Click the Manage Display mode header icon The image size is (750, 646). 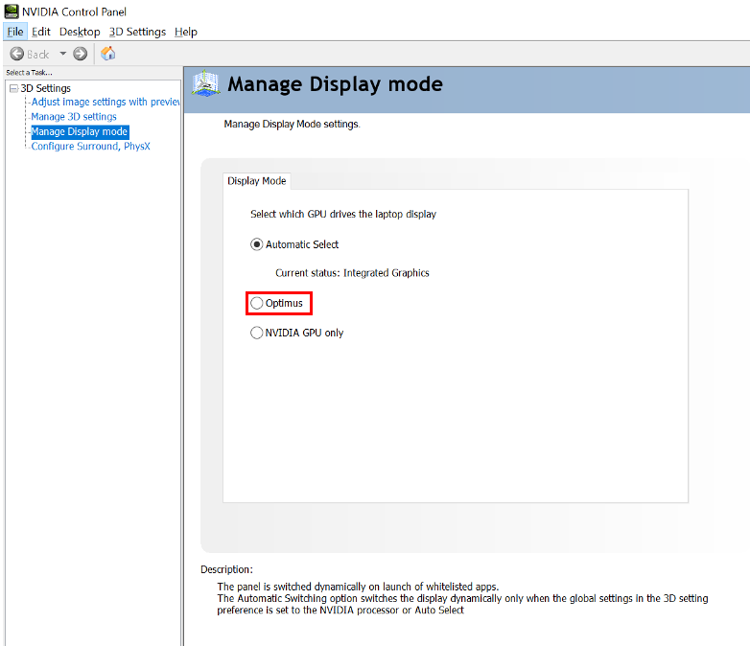click(x=205, y=84)
